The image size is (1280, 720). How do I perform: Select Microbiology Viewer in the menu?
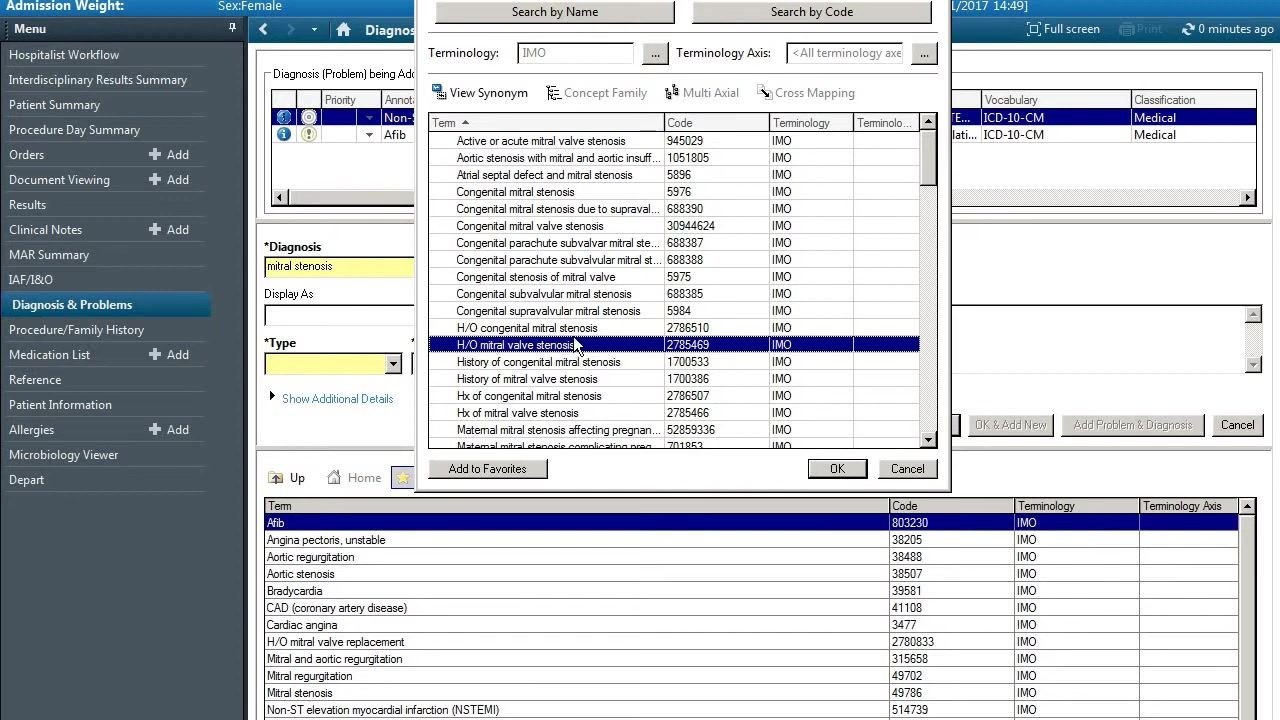(64, 455)
